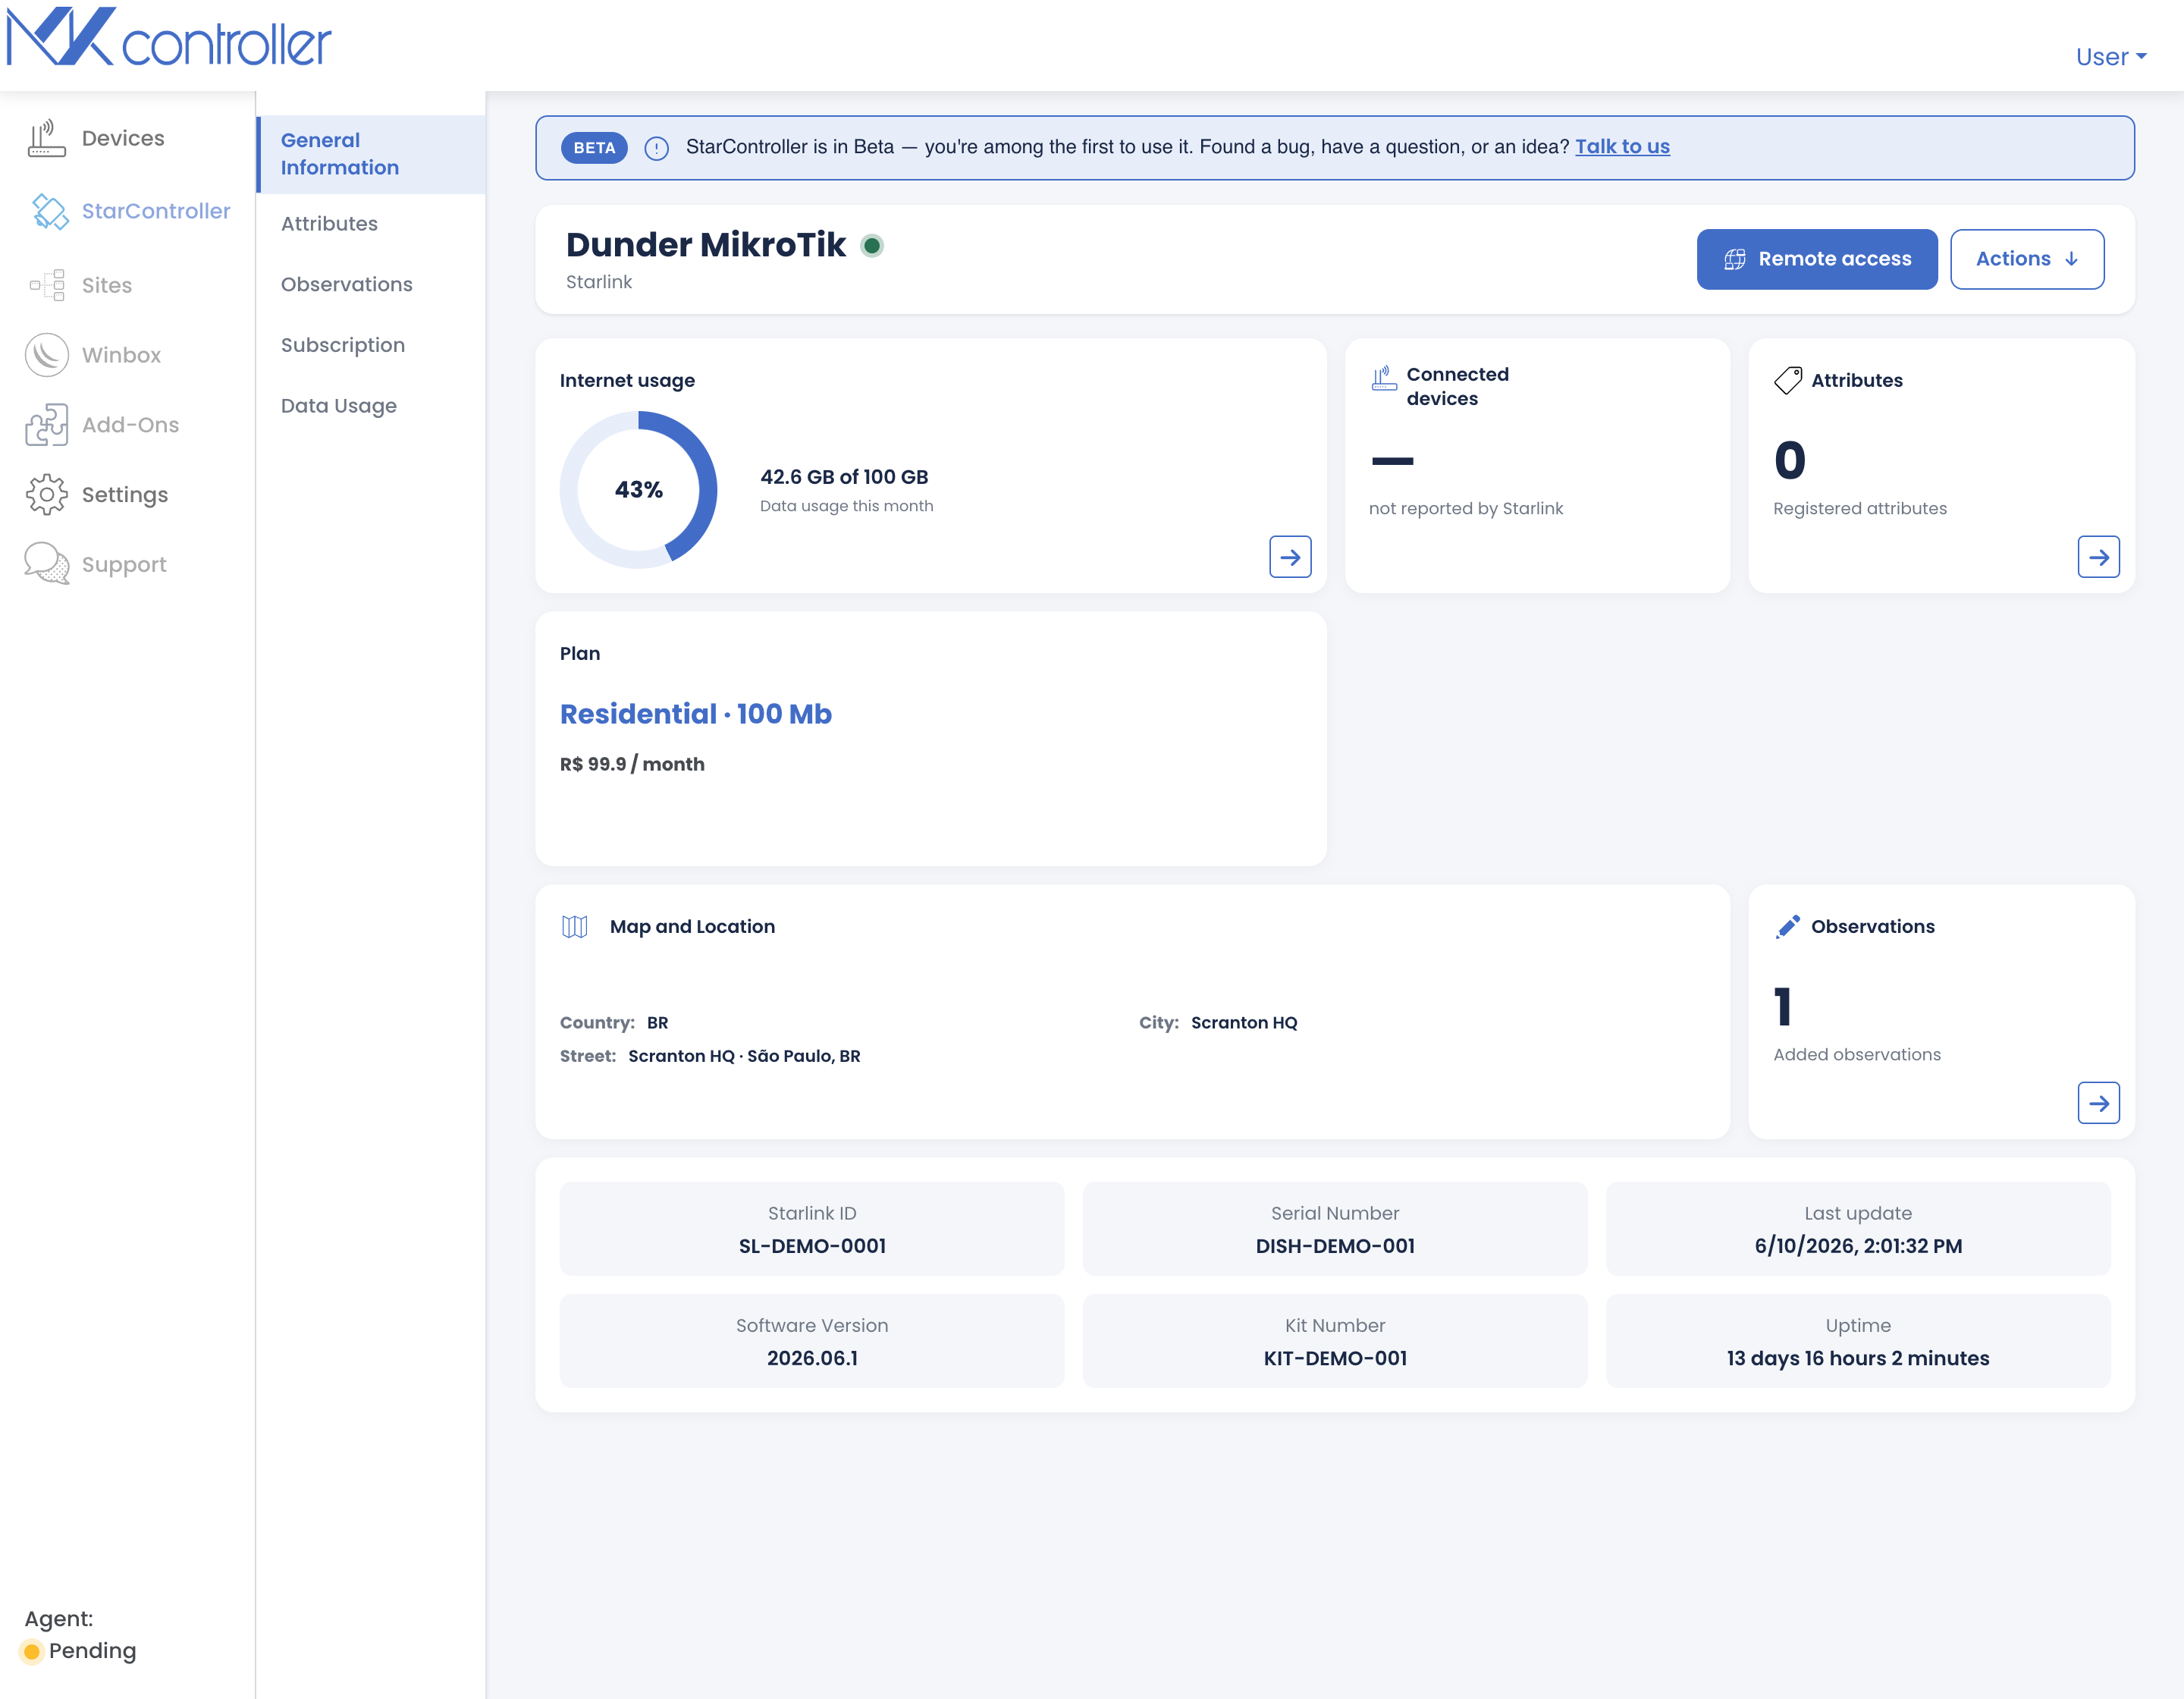Click the Settings gear icon
The height and width of the screenshot is (1699, 2184).
(47, 494)
